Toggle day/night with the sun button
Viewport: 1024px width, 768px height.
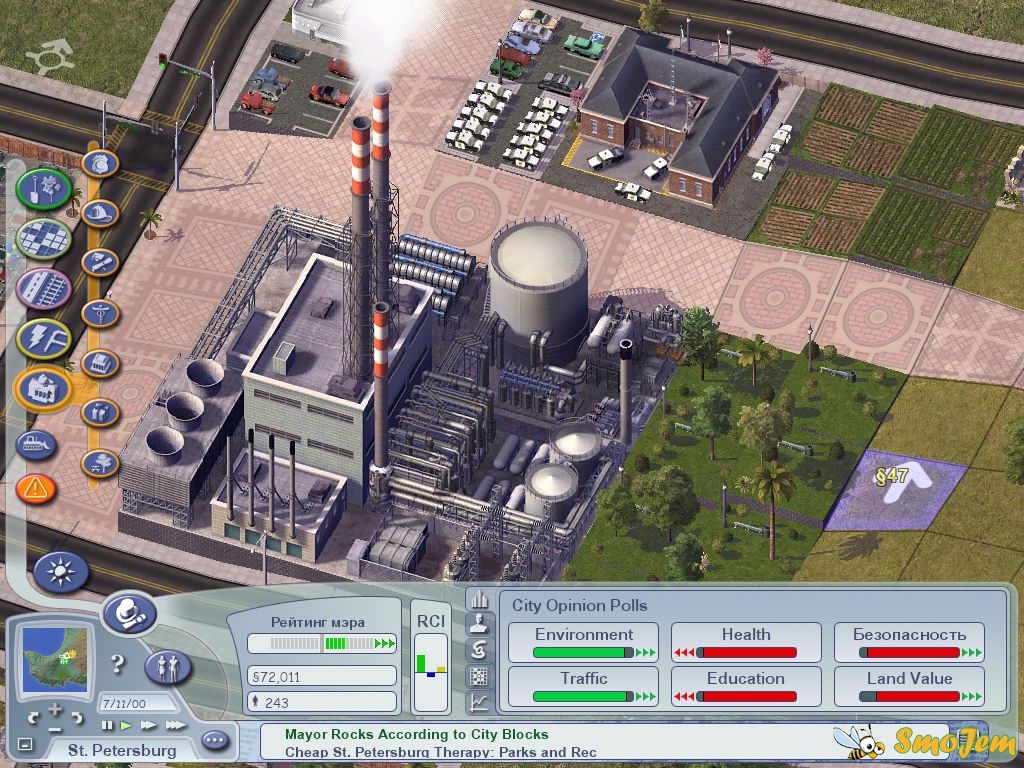[x=61, y=573]
